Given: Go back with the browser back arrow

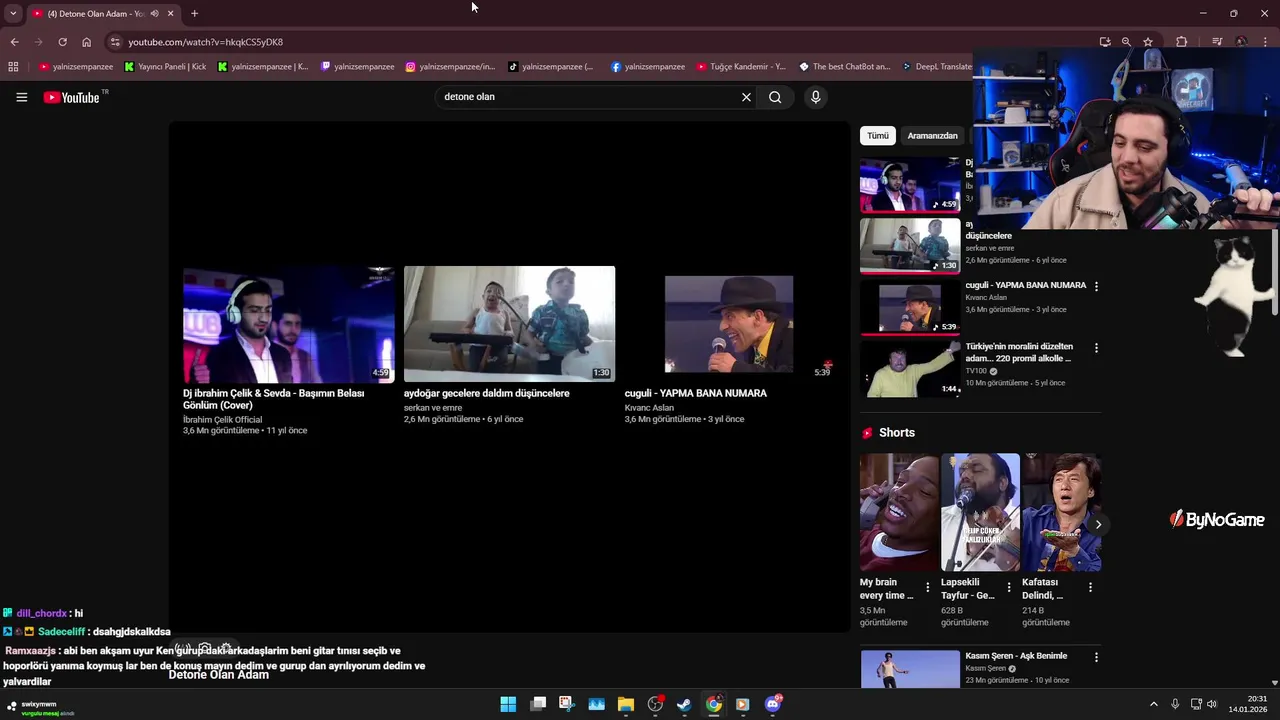Looking at the screenshot, I should pyautogui.click(x=14, y=42).
